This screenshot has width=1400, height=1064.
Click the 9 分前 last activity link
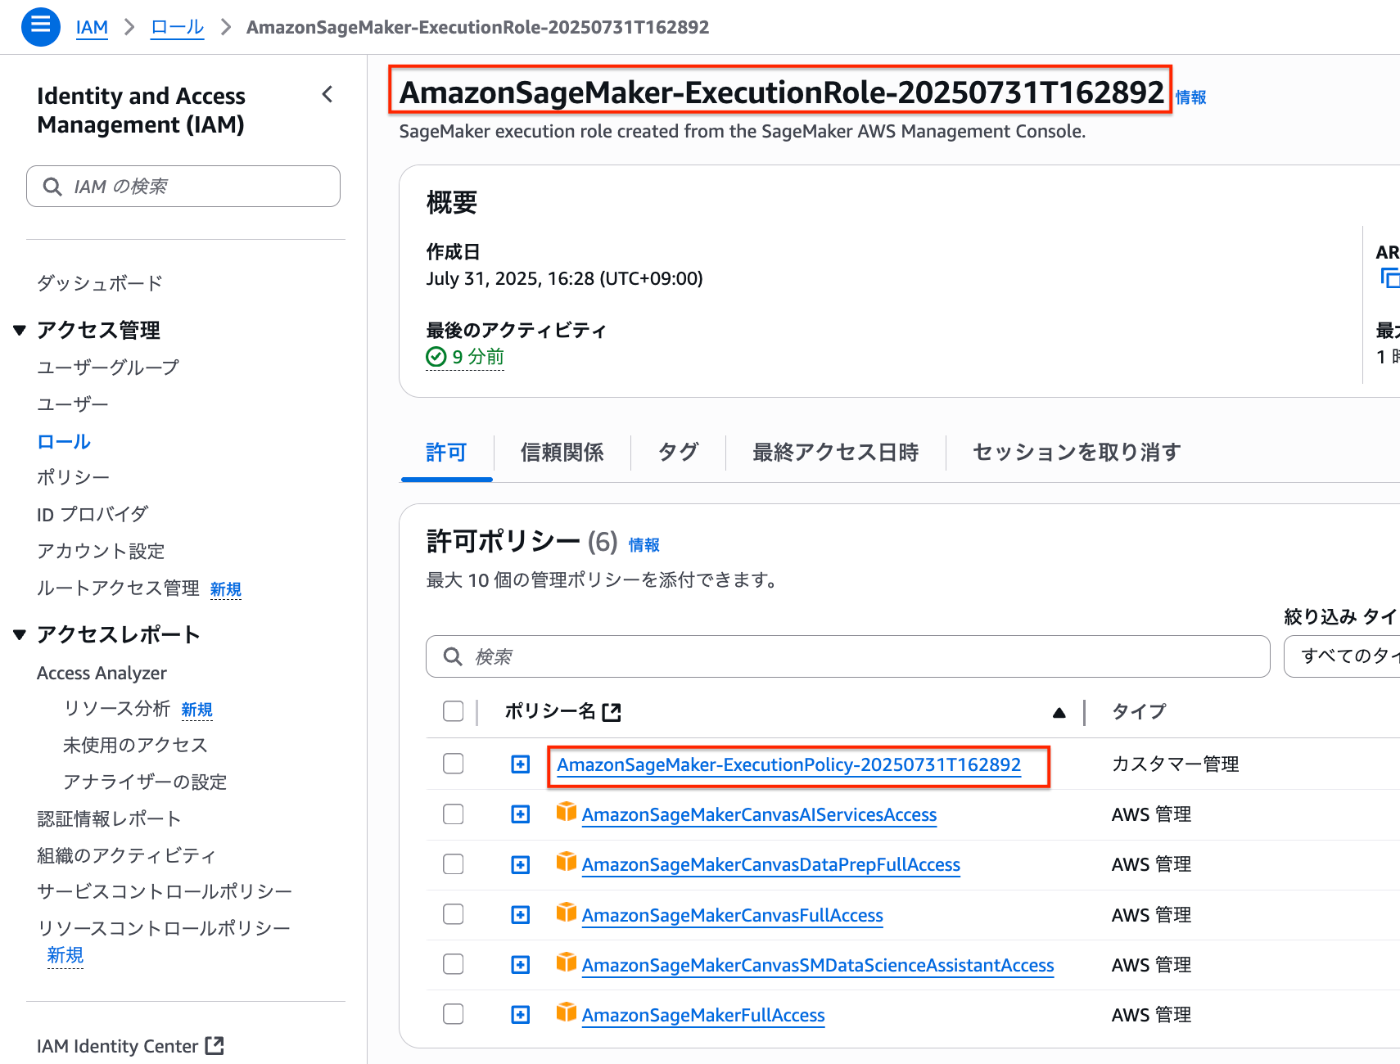[478, 357]
